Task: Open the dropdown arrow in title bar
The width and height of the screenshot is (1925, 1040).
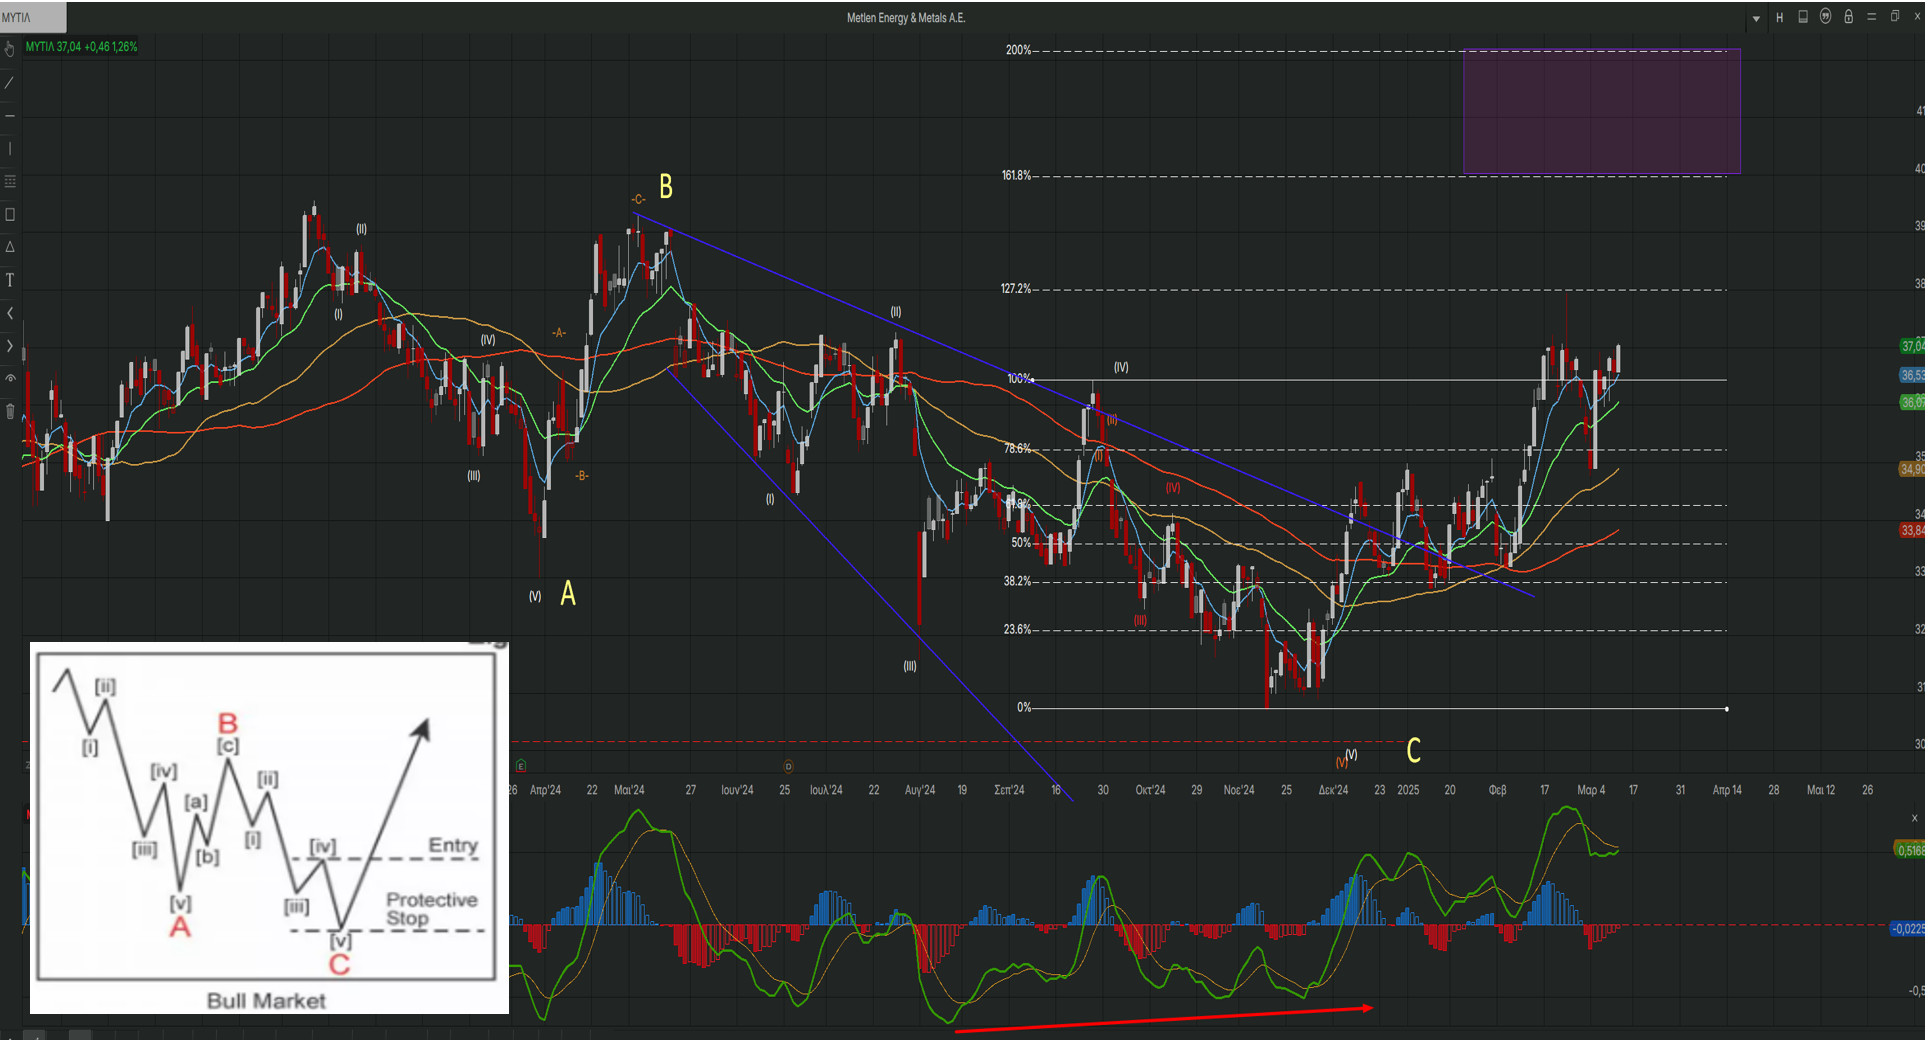Action: (1756, 18)
